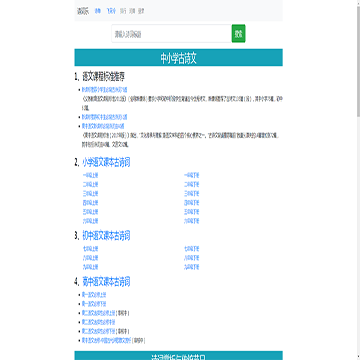
Task: Open 八年级上册 poems link
Action: (90, 258)
